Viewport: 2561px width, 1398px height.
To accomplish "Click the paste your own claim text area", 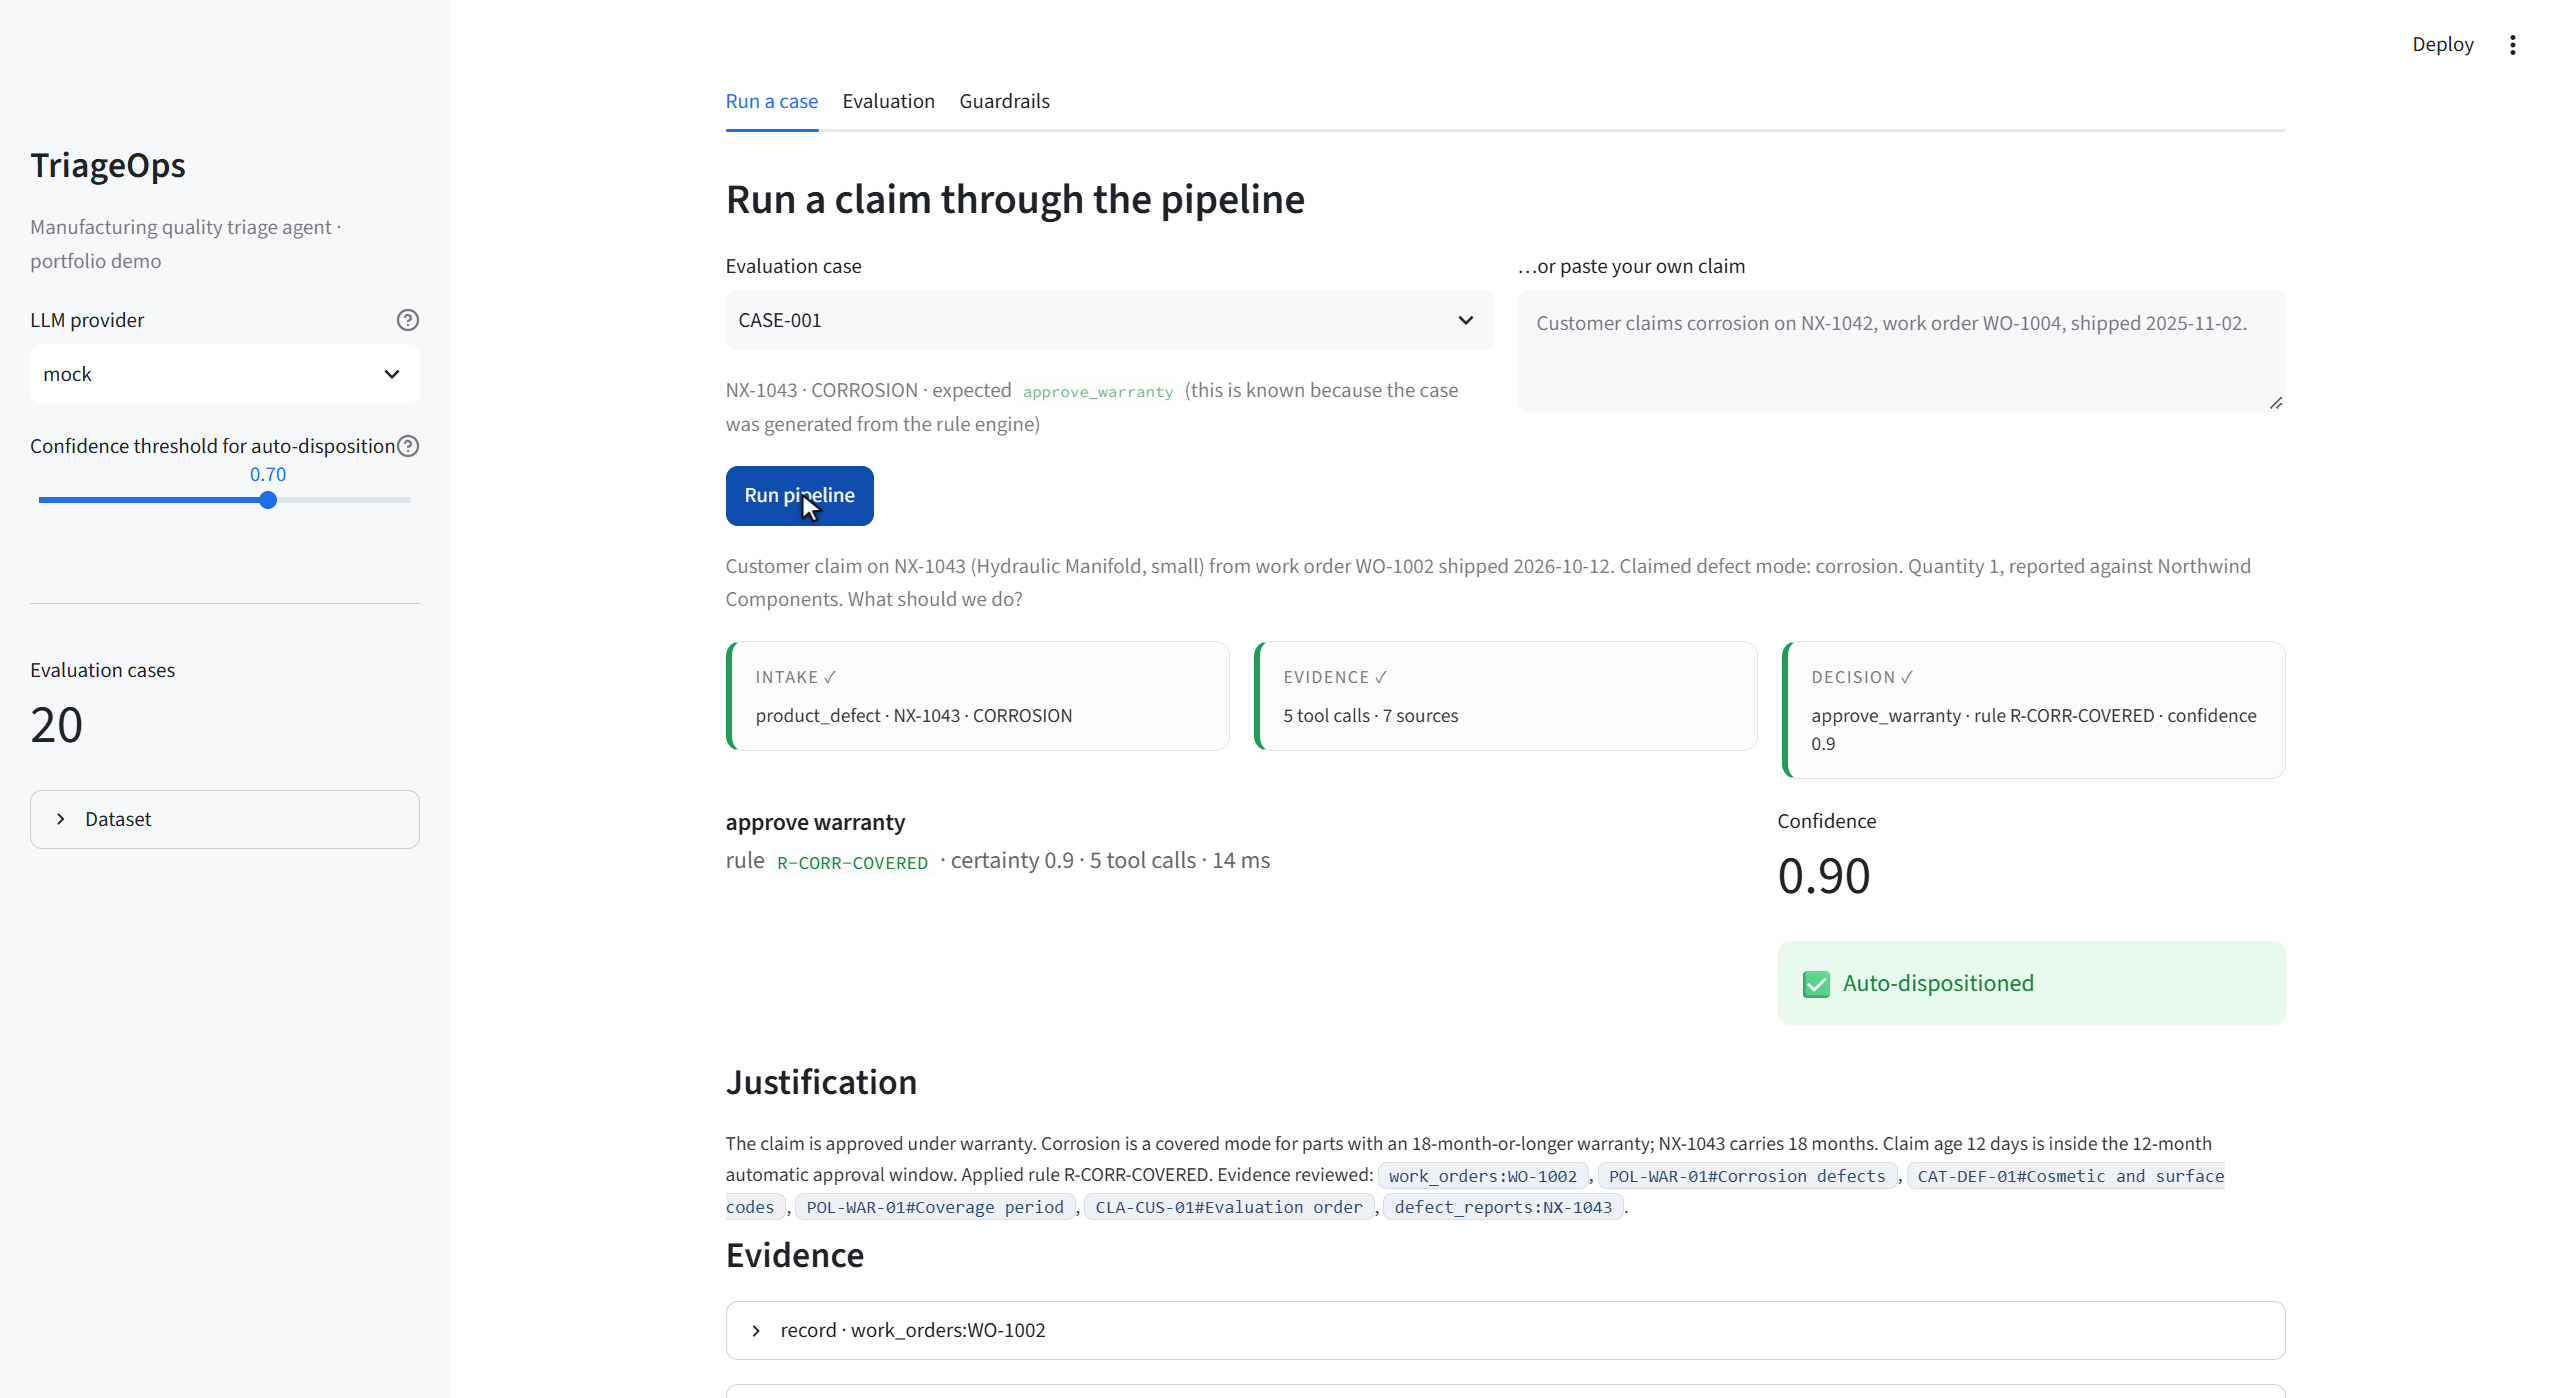I will coord(1901,351).
